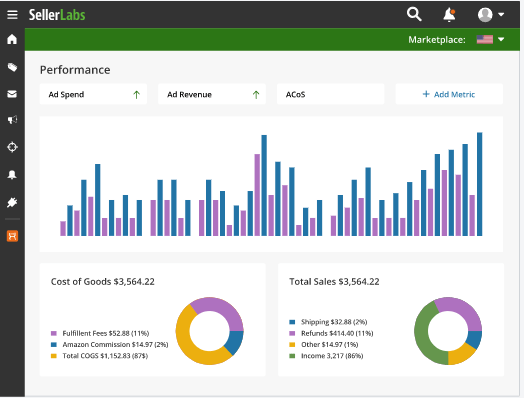Choose the ACoS metric card
The width and height of the screenshot is (524, 398).
tap(331, 95)
